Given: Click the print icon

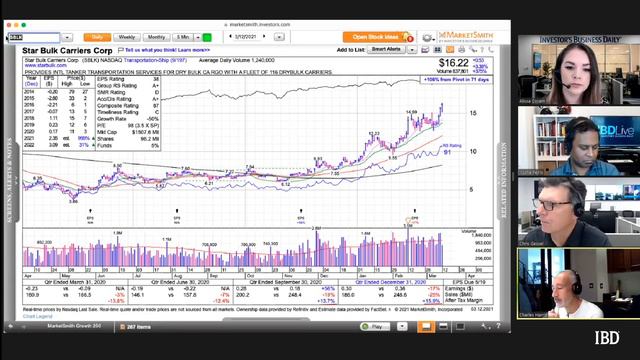Looking at the screenshot, I should pyautogui.click(x=461, y=50).
